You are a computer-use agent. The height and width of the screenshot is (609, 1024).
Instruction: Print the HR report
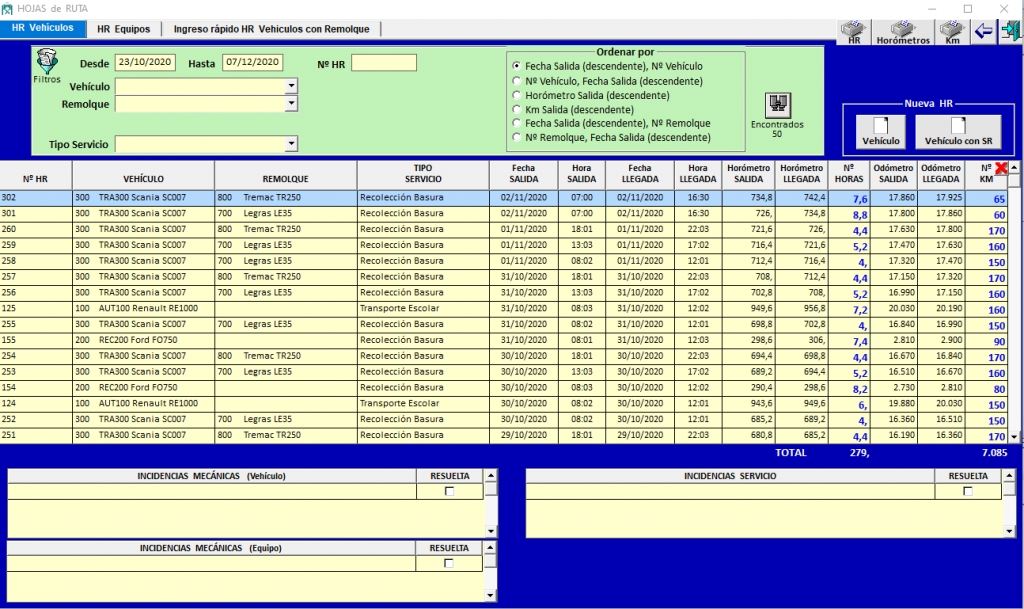pos(853,32)
